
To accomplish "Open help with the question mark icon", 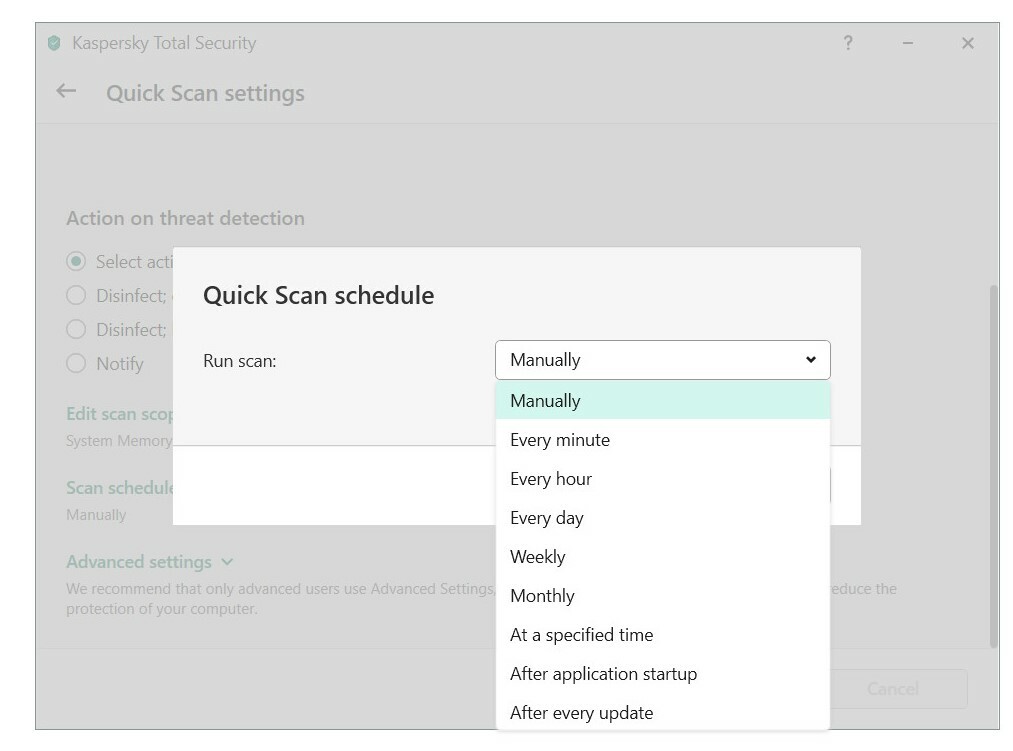I will (x=848, y=43).
